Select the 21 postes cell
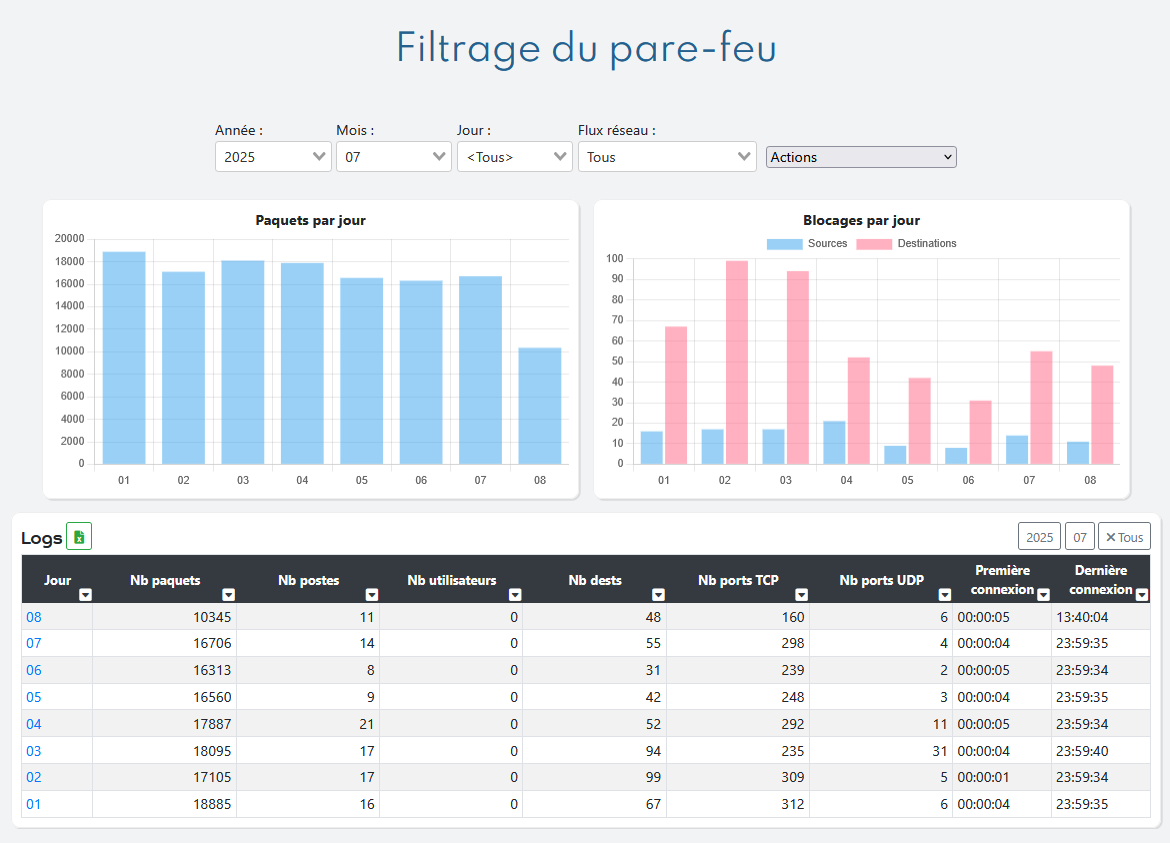The width and height of the screenshot is (1170, 843). click(x=307, y=724)
